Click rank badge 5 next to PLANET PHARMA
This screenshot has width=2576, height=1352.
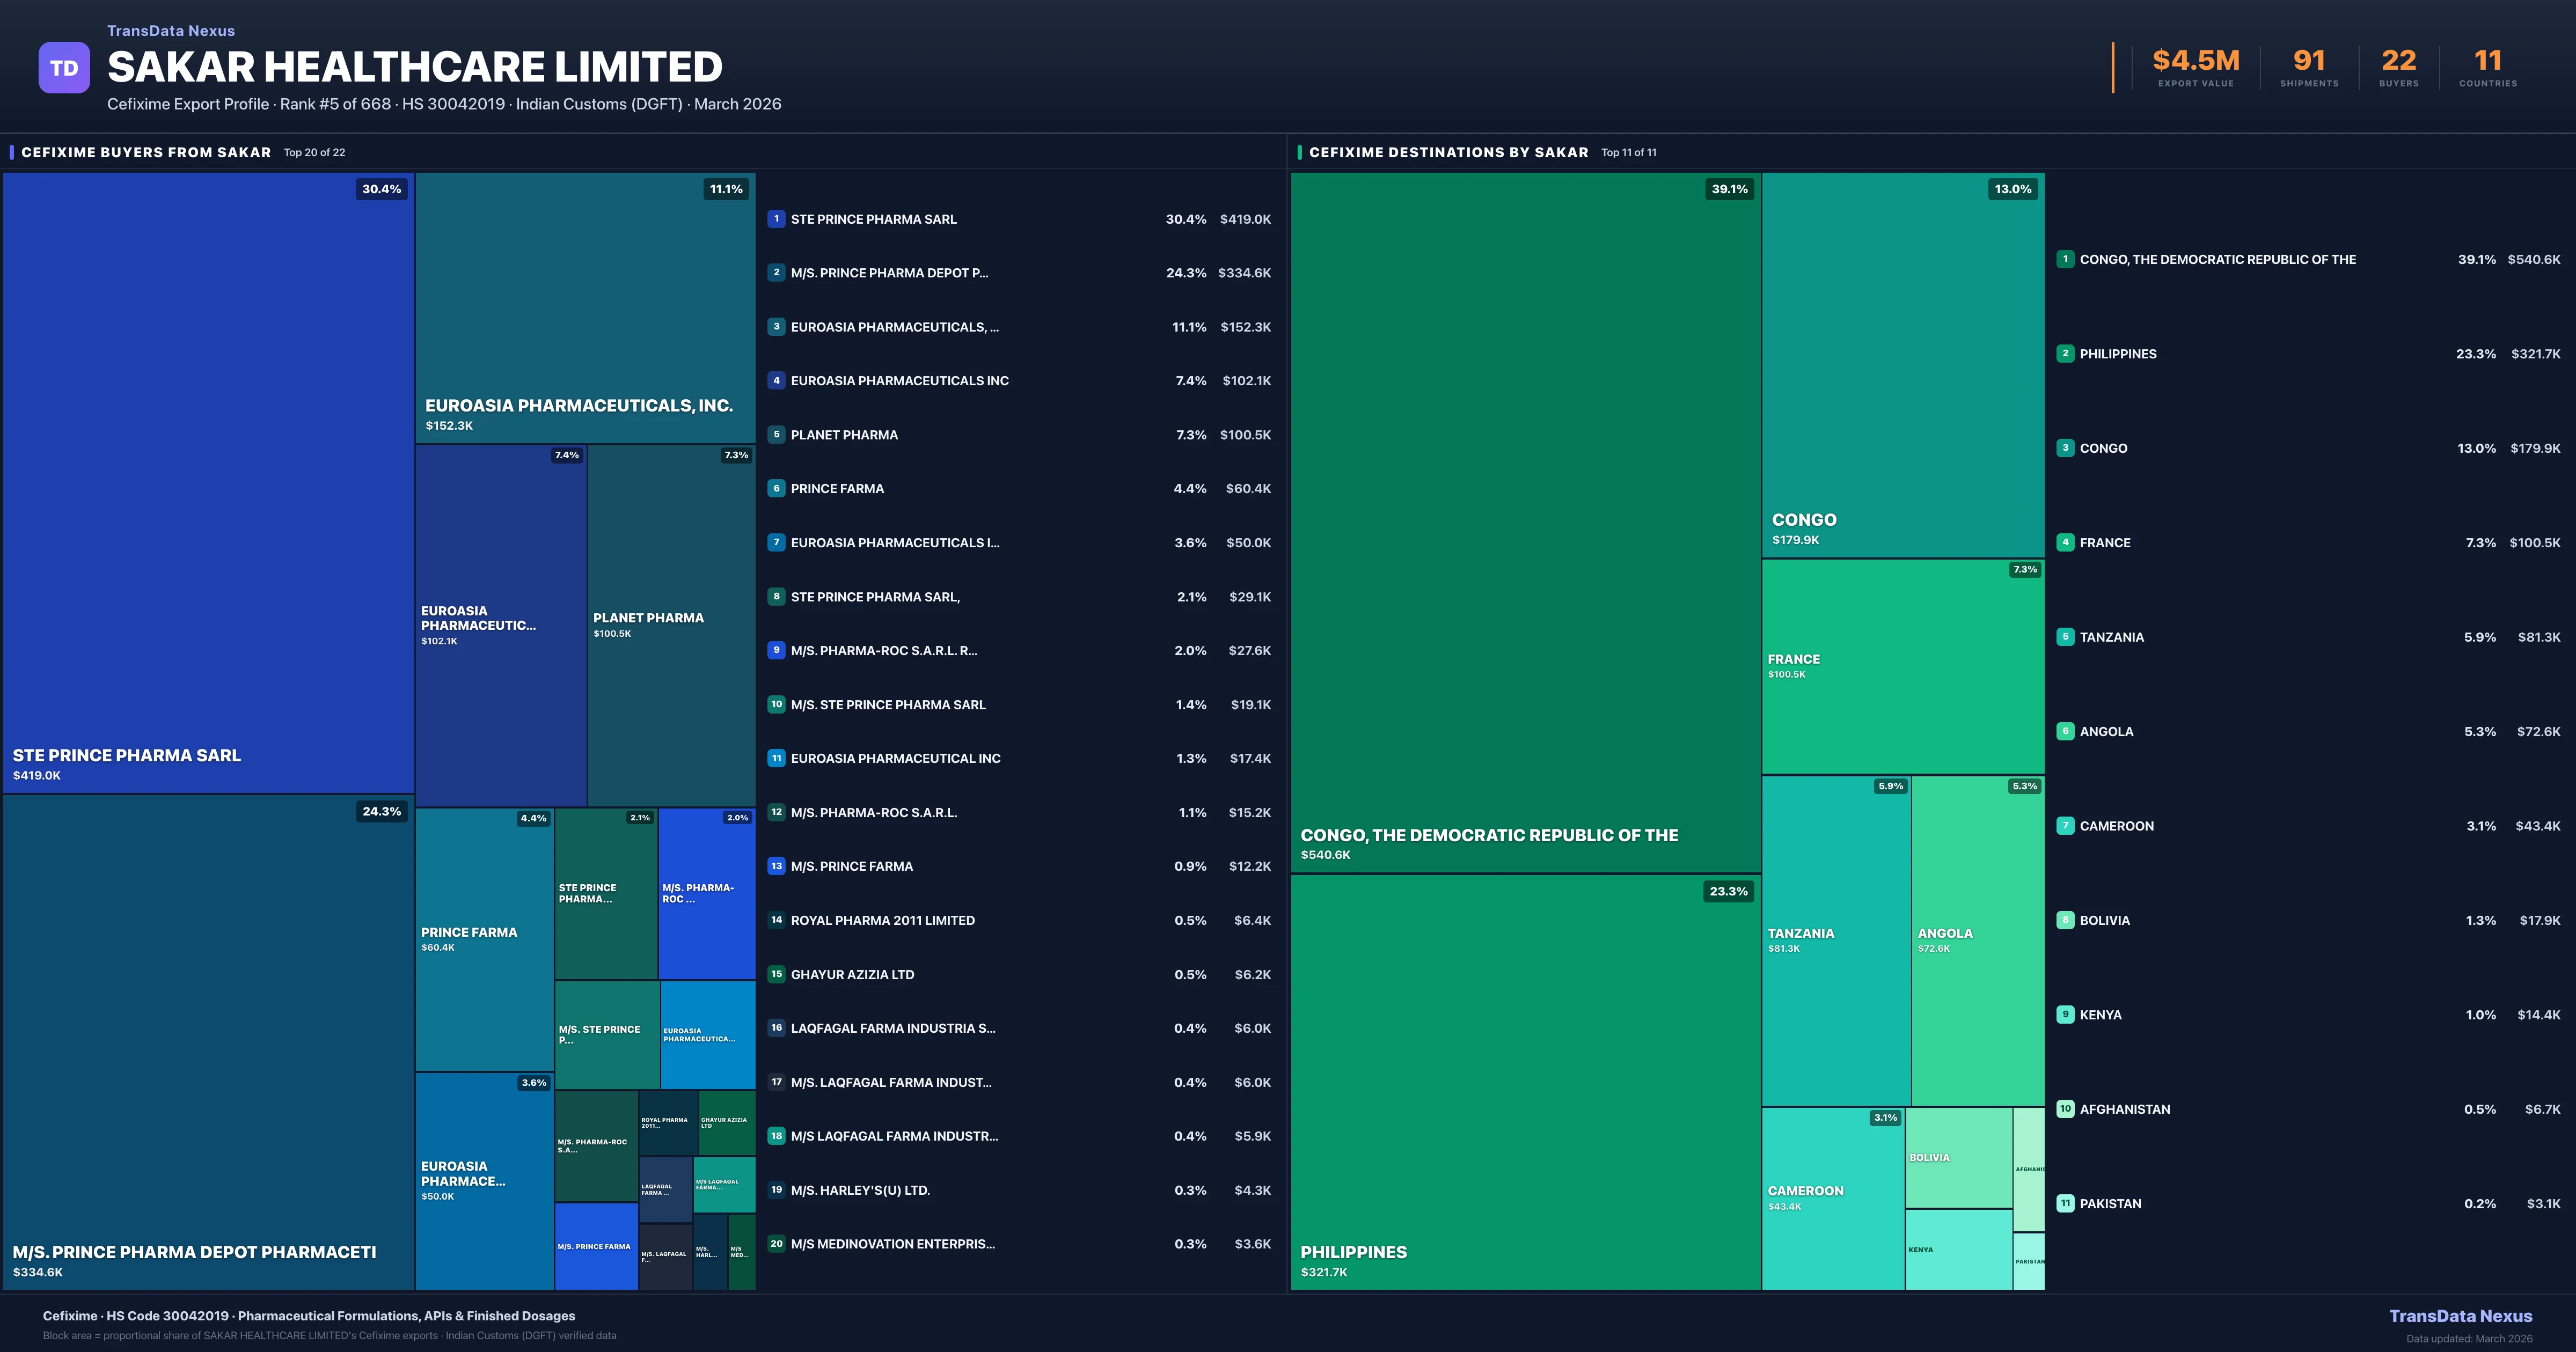click(x=776, y=435)
